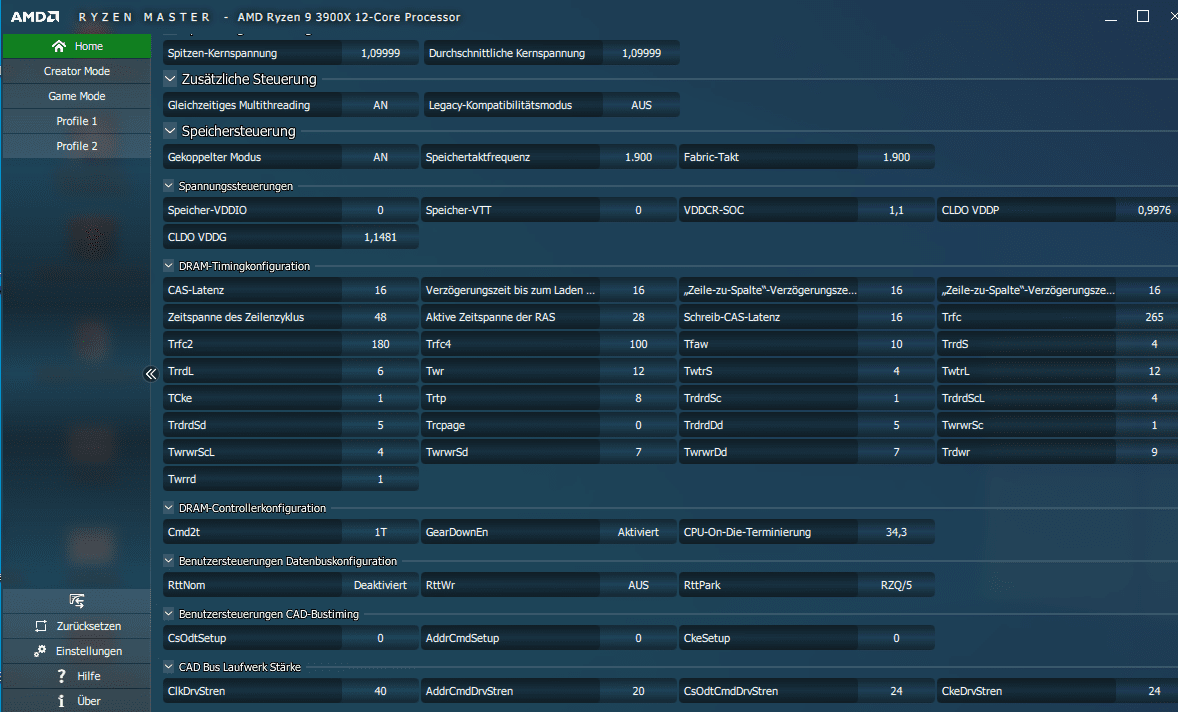Viewport: 1178px width, 712px height.
Task: Click VDDCR-SOC value 1,1
Action: click(x=896, y=210)
